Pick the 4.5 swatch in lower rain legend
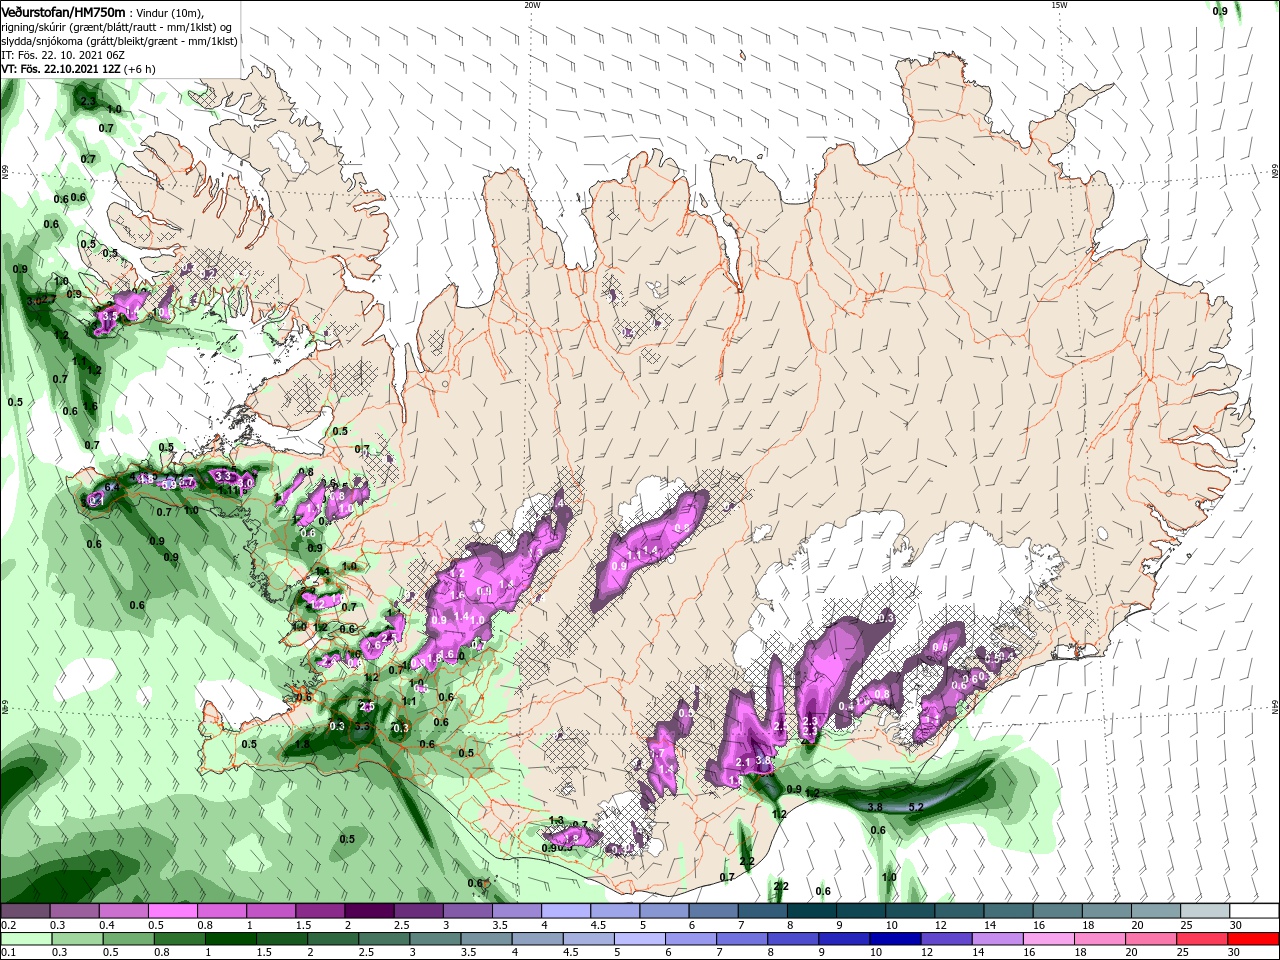Image resolution: width=1280 pixels, height=960 pixels. pyautogui.click(x=588, y=939)
